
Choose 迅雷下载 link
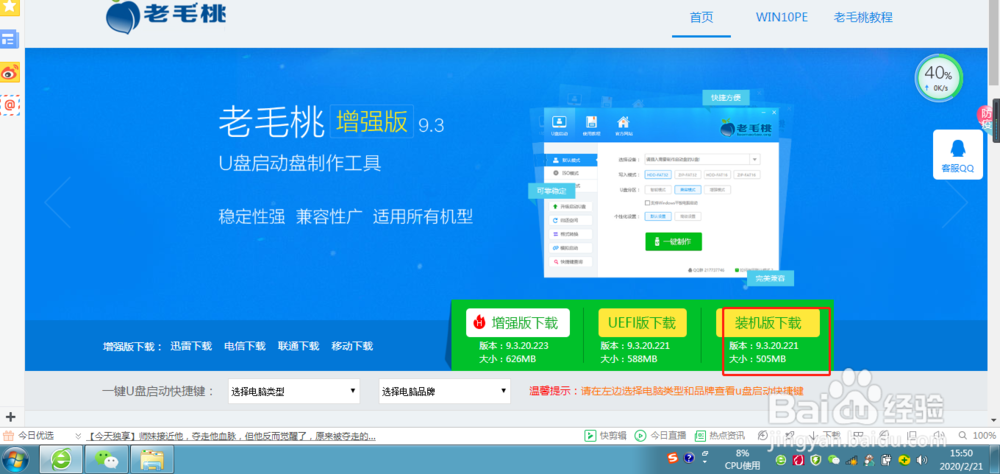pos(191,346)
